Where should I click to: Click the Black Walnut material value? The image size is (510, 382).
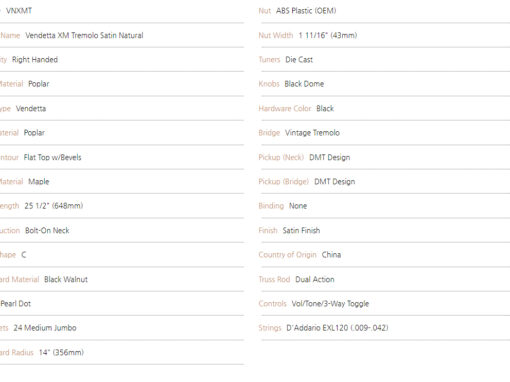[x=66, y=279]
